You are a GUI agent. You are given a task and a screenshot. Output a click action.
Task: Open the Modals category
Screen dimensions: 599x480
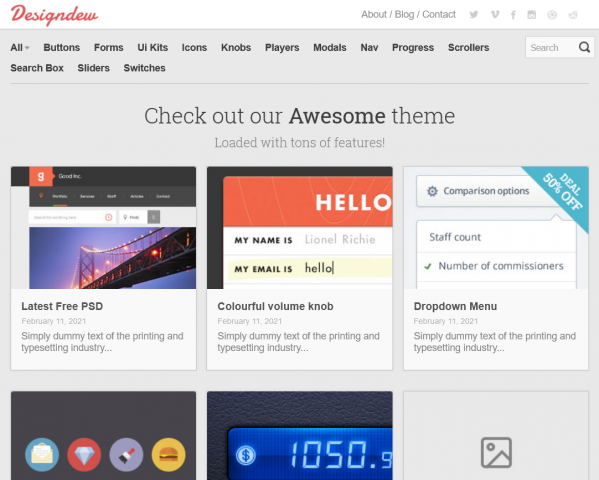tap(330, 47)
